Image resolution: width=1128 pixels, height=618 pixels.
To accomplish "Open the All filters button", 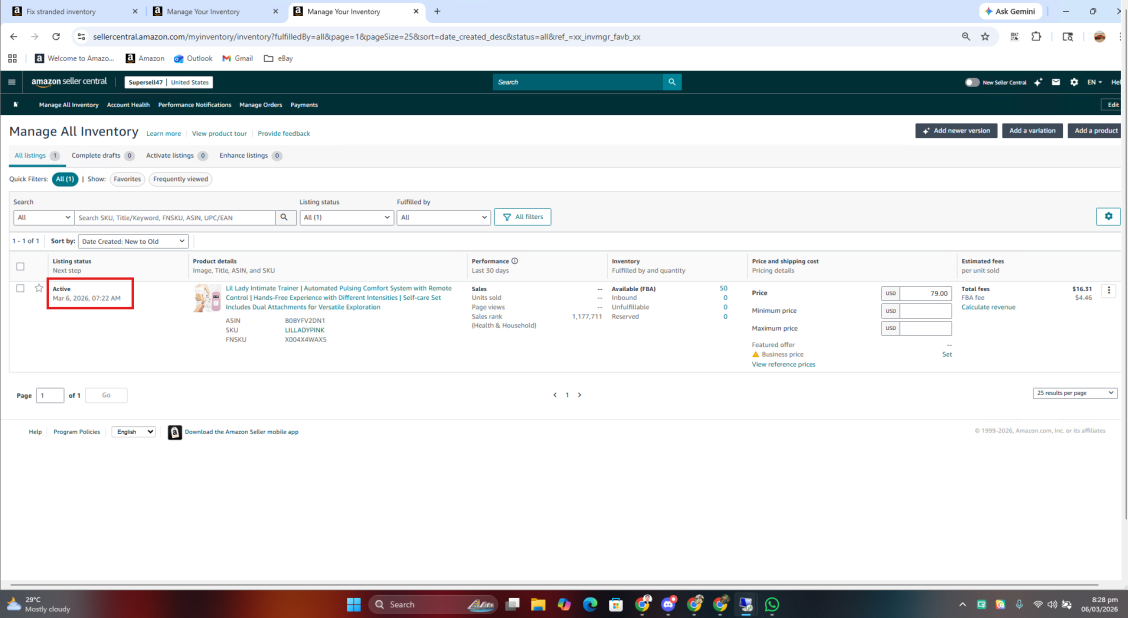I will (522, 217).
